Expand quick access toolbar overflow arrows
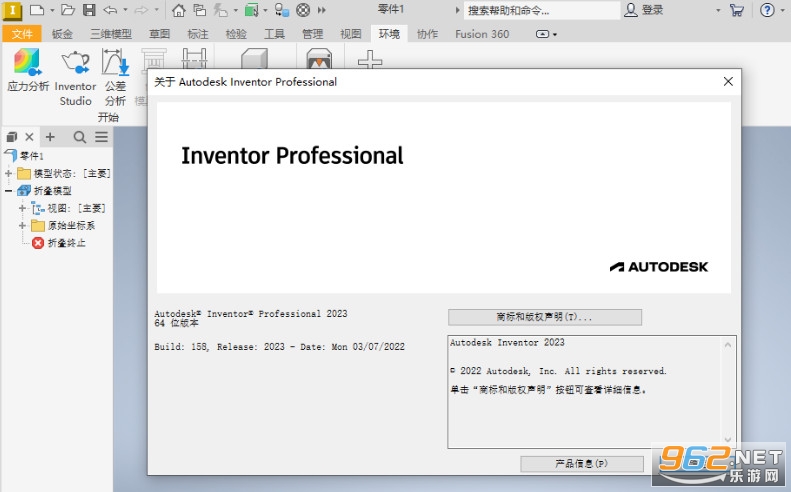 [x=322, y=10]
